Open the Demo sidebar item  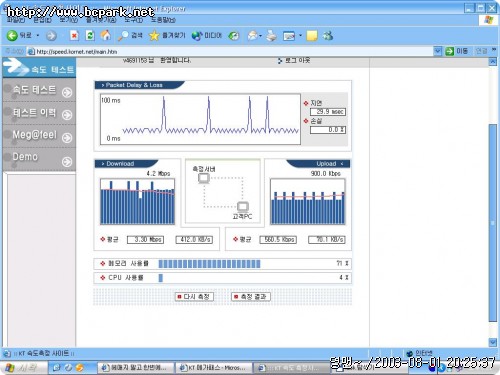39,159
